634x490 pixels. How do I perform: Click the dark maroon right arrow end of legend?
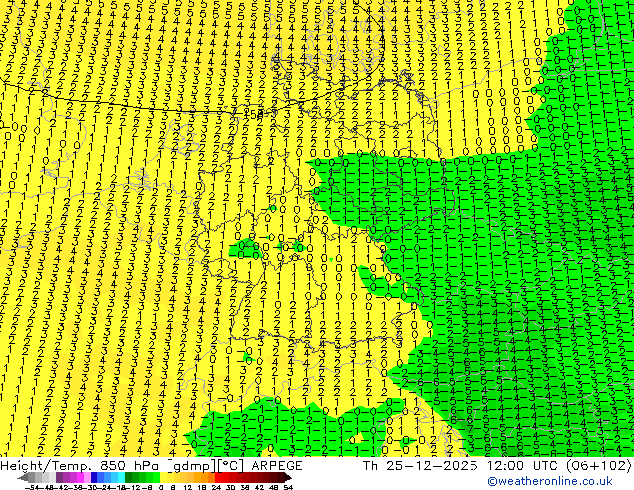(288, 477)
